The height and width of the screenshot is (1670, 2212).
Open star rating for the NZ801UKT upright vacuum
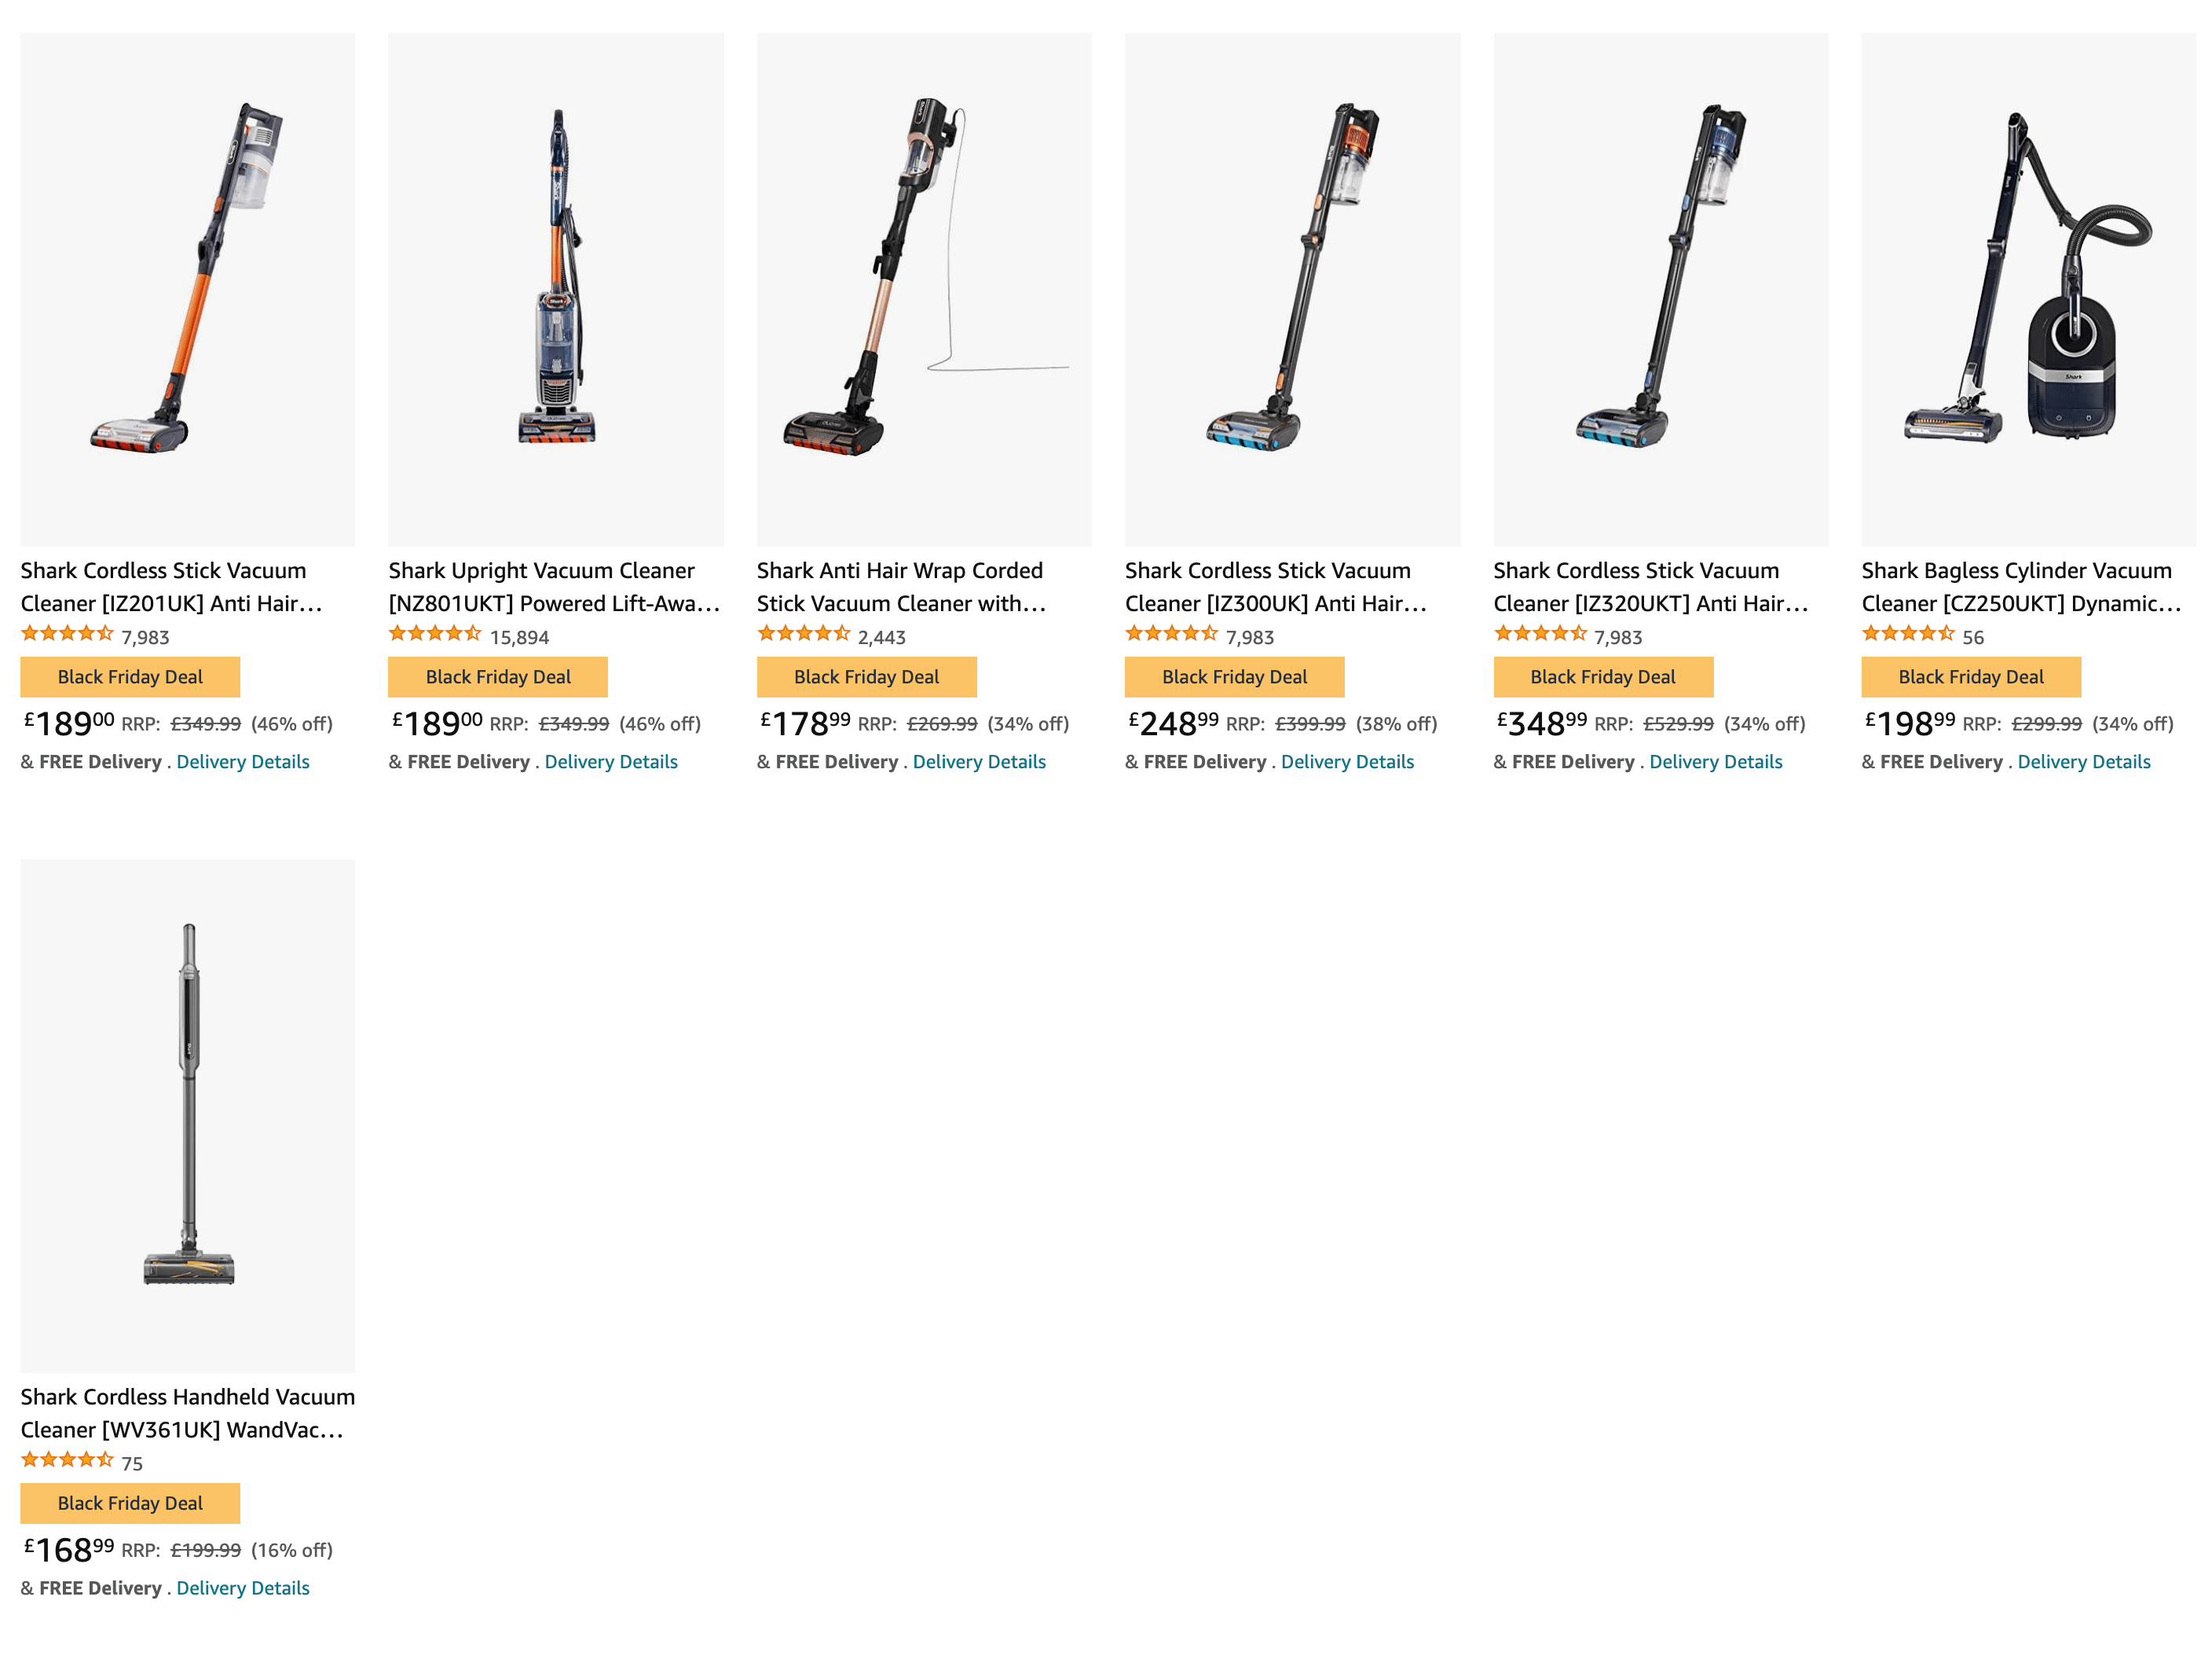[x=435, y=634]
